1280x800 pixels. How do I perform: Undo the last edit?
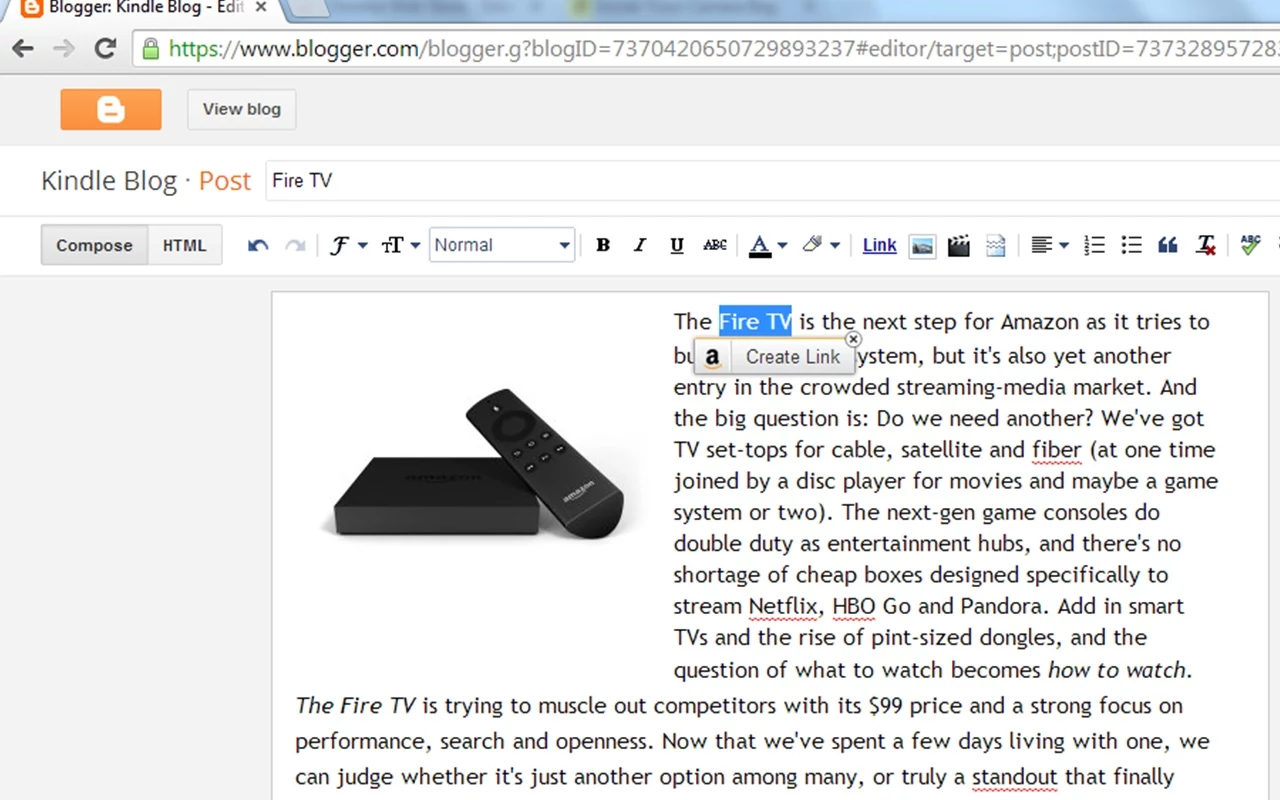258,245
